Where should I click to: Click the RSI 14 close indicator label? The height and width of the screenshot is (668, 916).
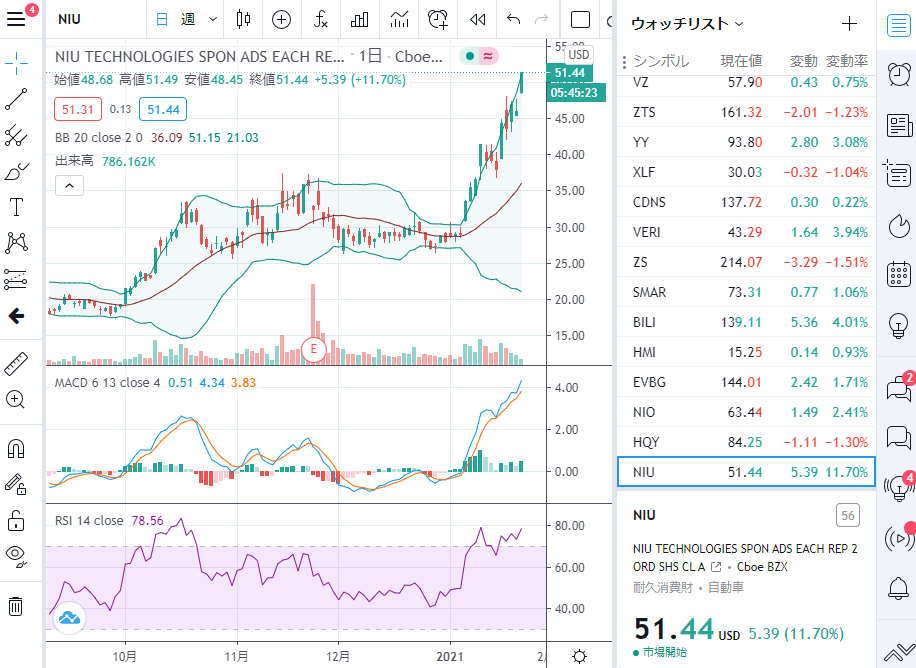point(89,521)
